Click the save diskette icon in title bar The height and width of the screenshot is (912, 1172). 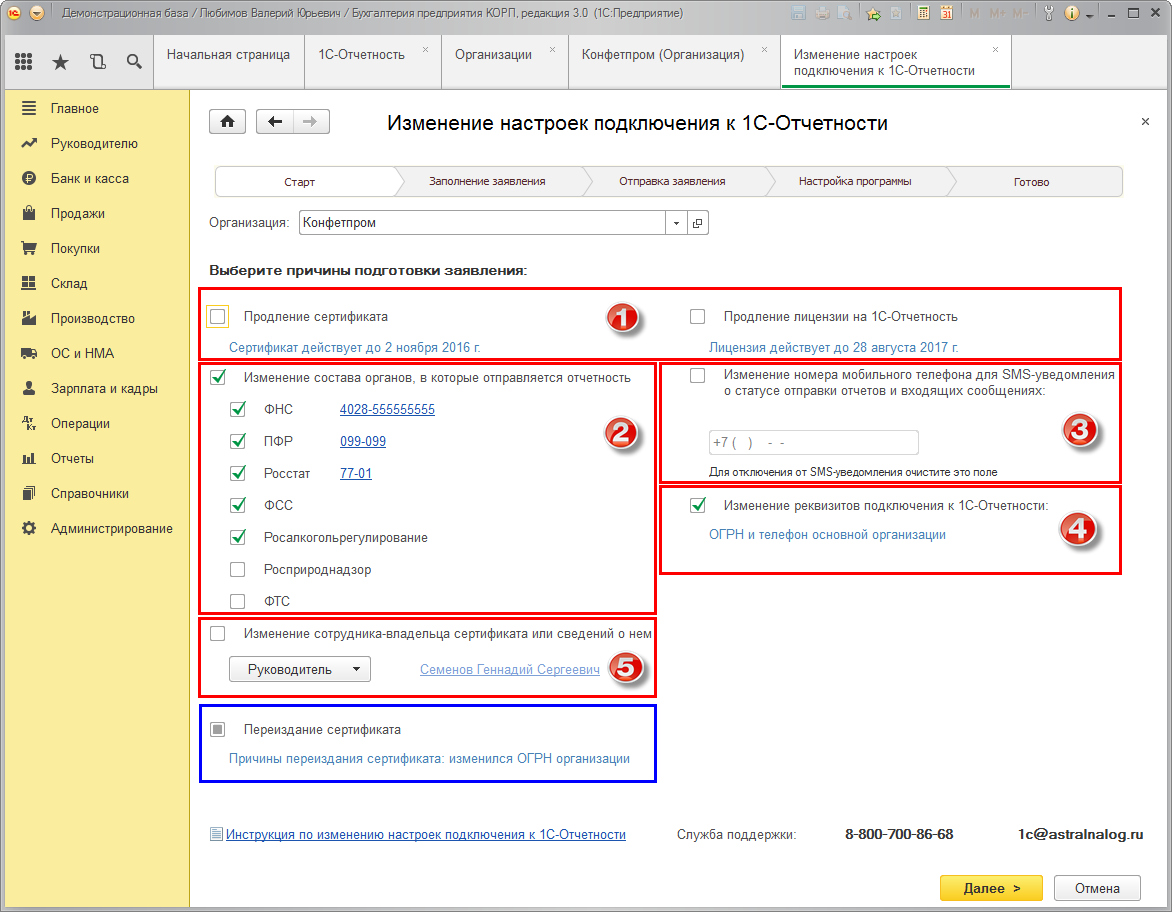point(798,13)
